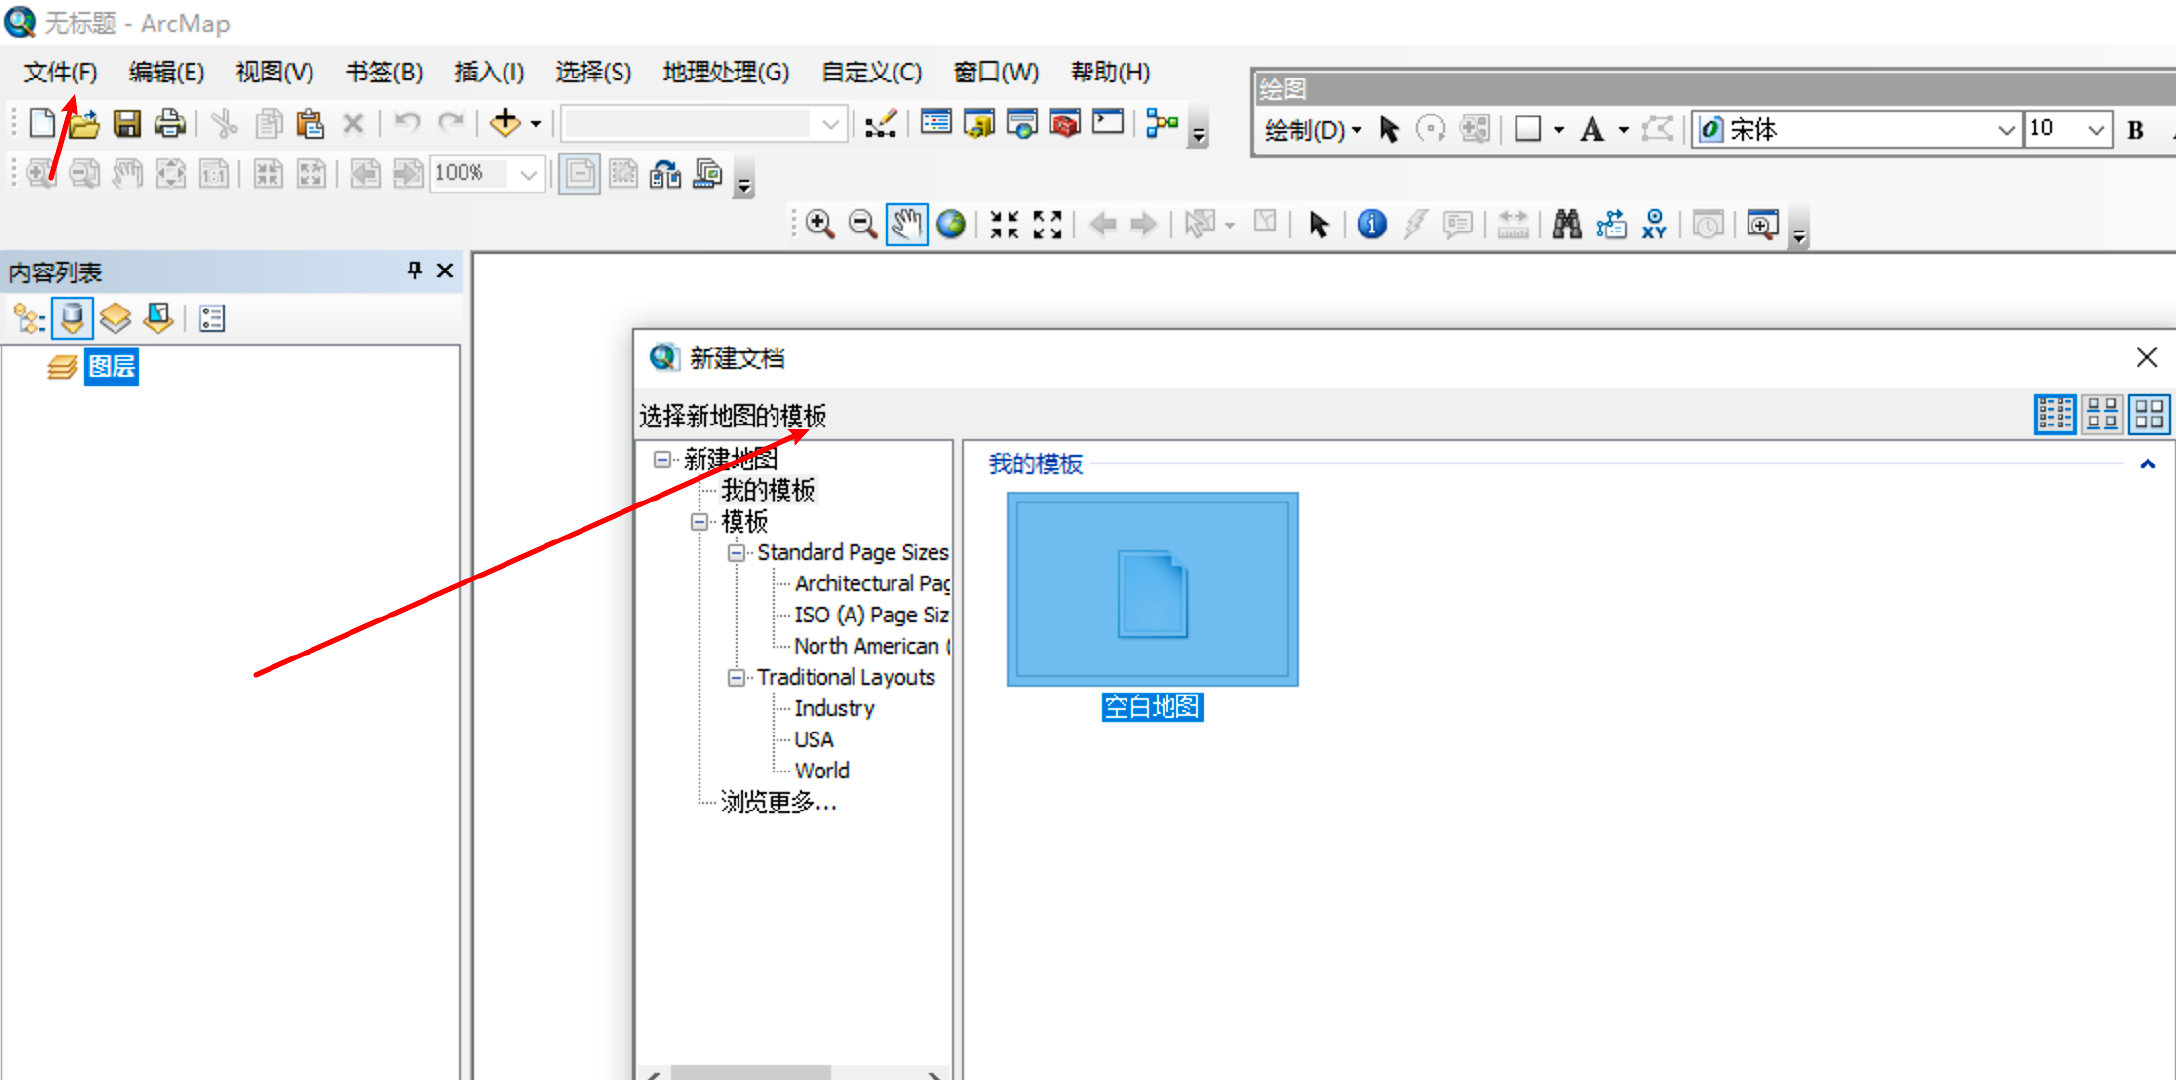Select the Zoom In tool
2176x1080 pixels.
[x=820, y=224]
